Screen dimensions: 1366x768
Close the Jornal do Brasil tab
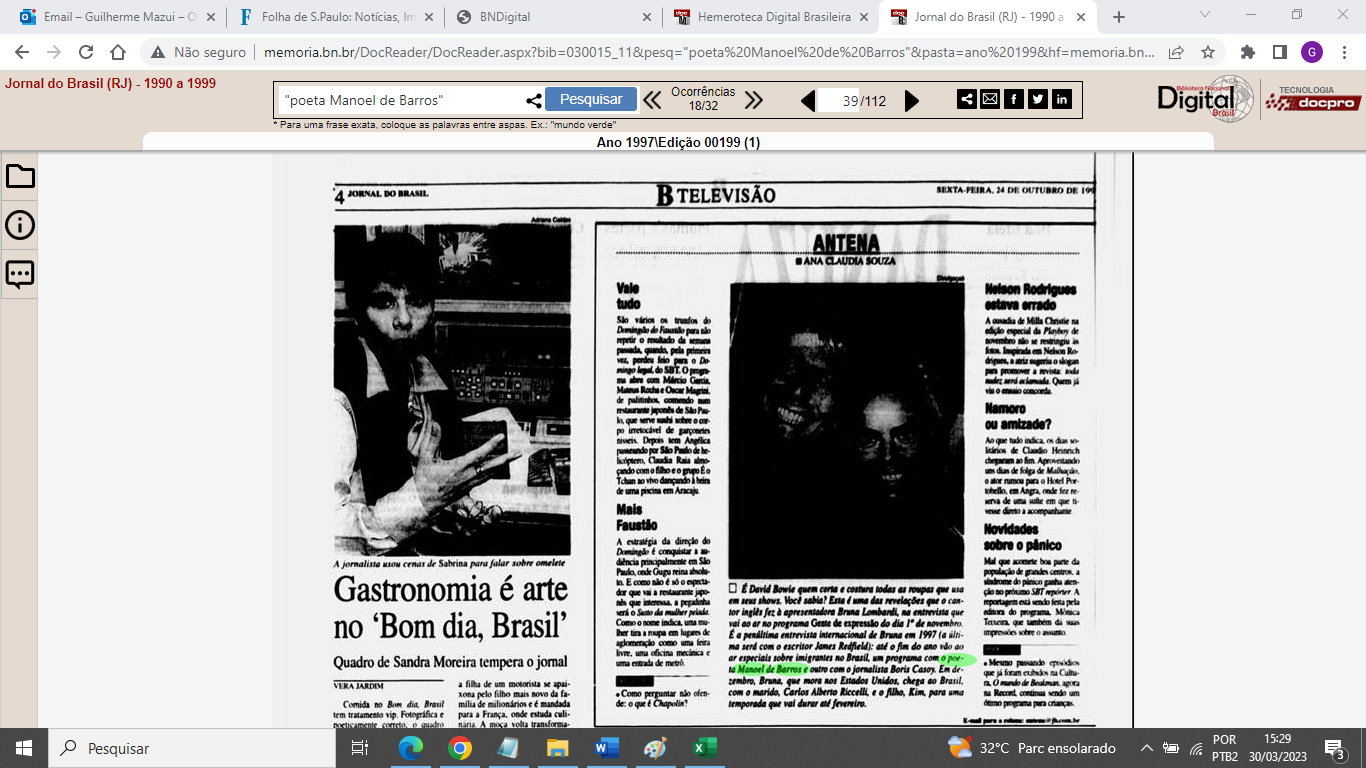1080,17
